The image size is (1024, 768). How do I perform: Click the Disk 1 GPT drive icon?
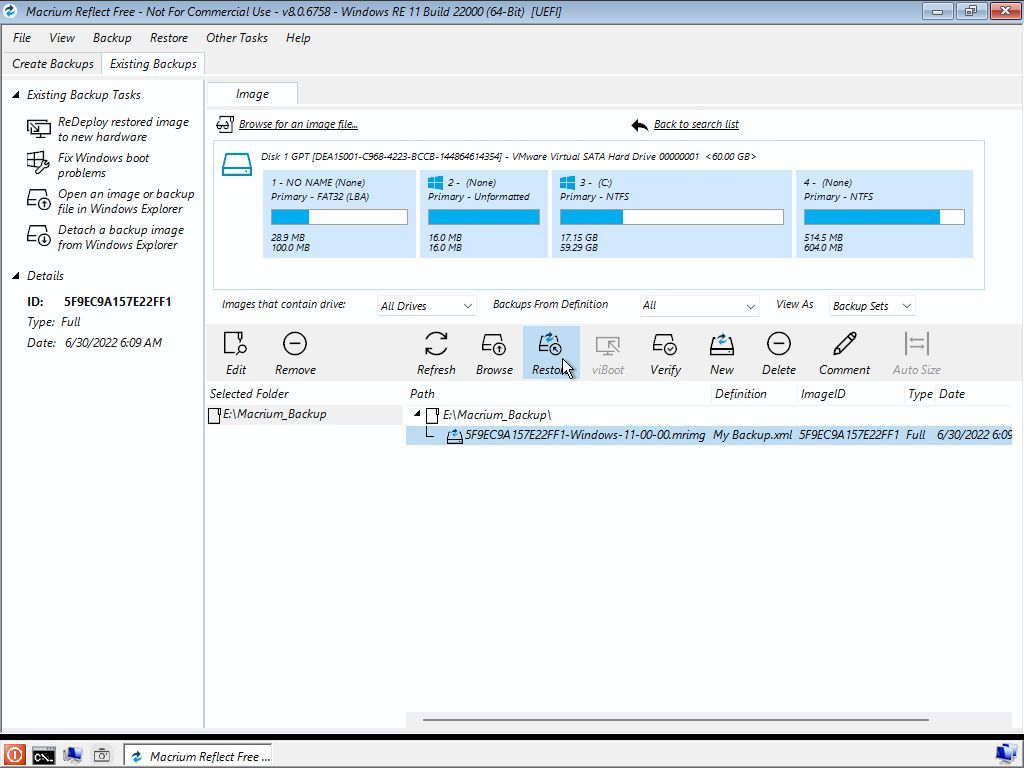pos(236,165)
